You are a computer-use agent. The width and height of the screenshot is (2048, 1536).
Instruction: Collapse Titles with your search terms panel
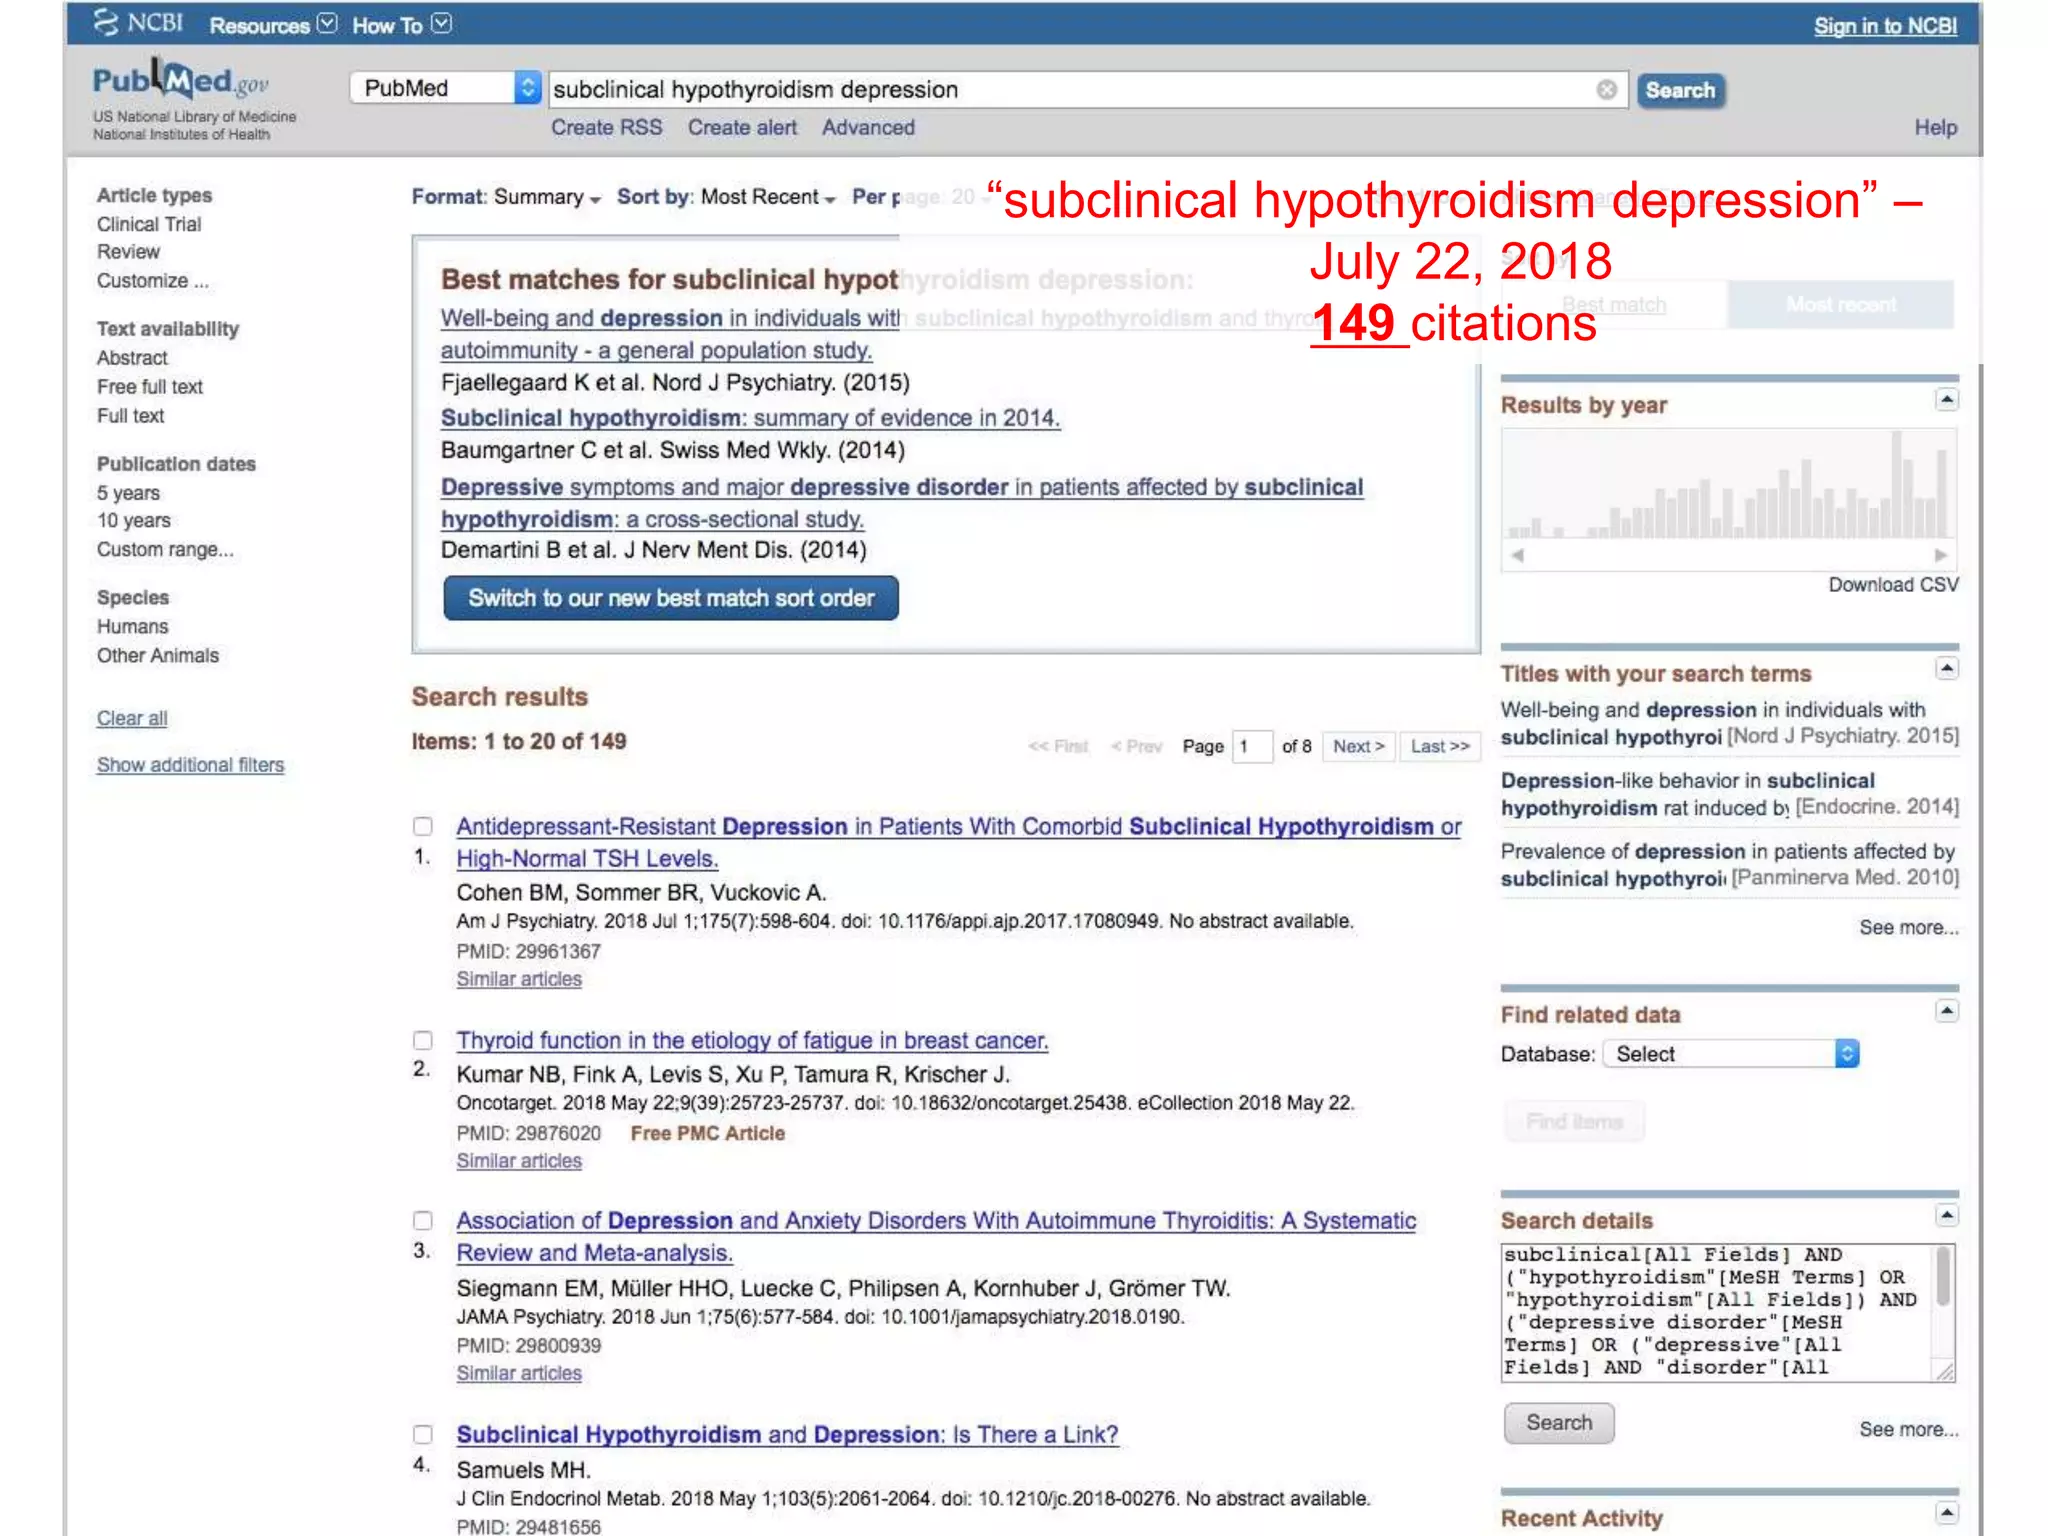[1946, 668]
